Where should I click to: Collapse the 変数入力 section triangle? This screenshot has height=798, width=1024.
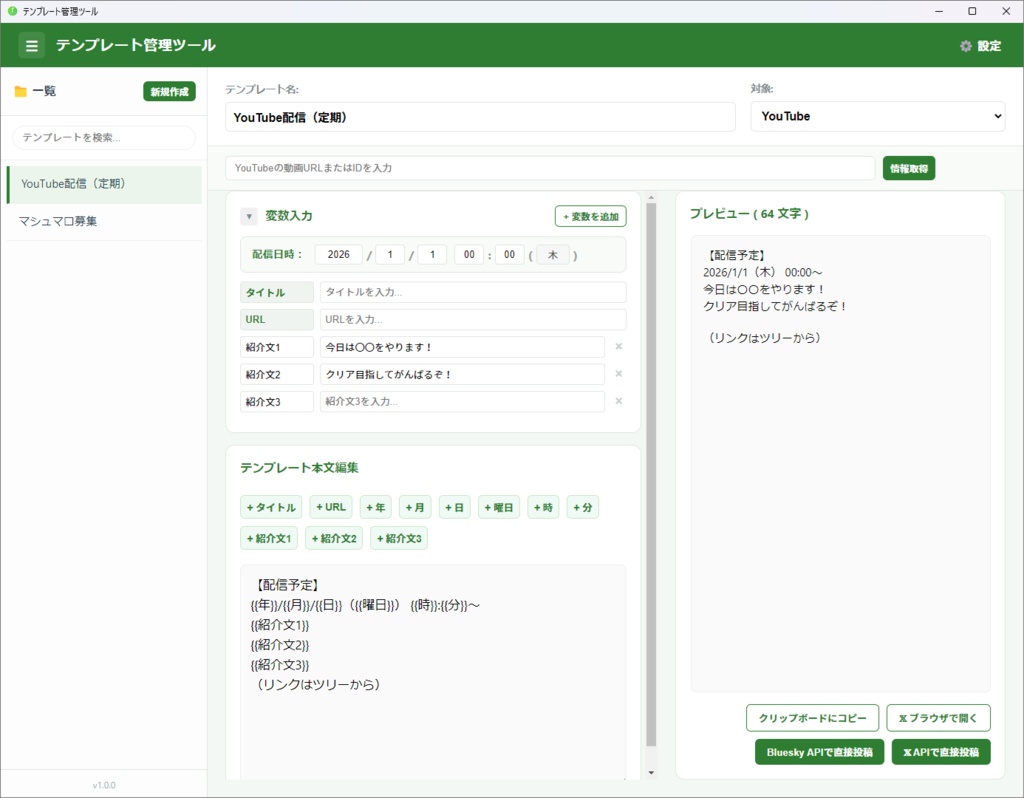(x=249, y=216)
